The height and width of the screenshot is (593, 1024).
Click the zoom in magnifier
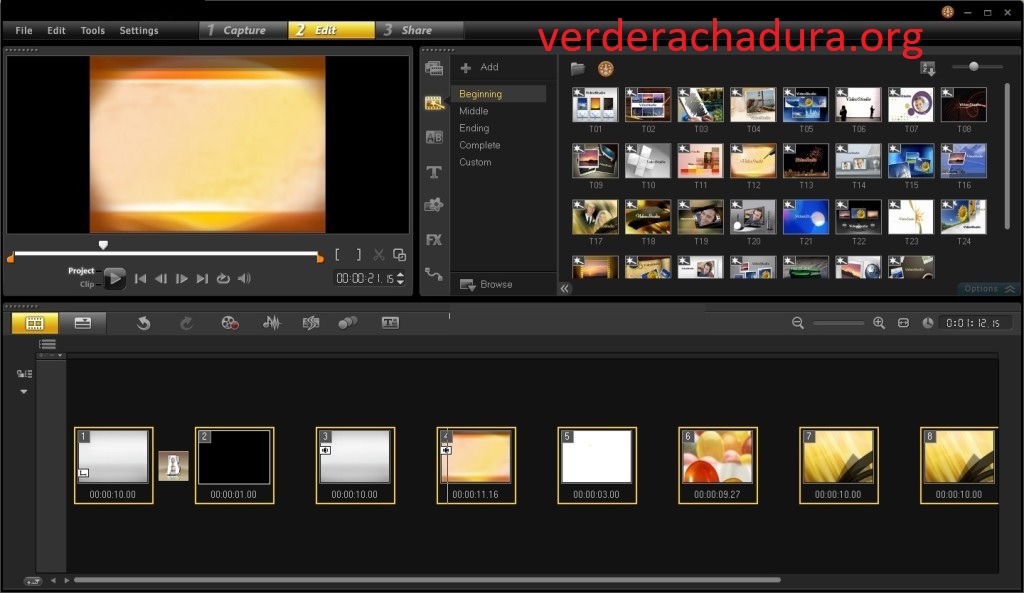click(879, 323)
